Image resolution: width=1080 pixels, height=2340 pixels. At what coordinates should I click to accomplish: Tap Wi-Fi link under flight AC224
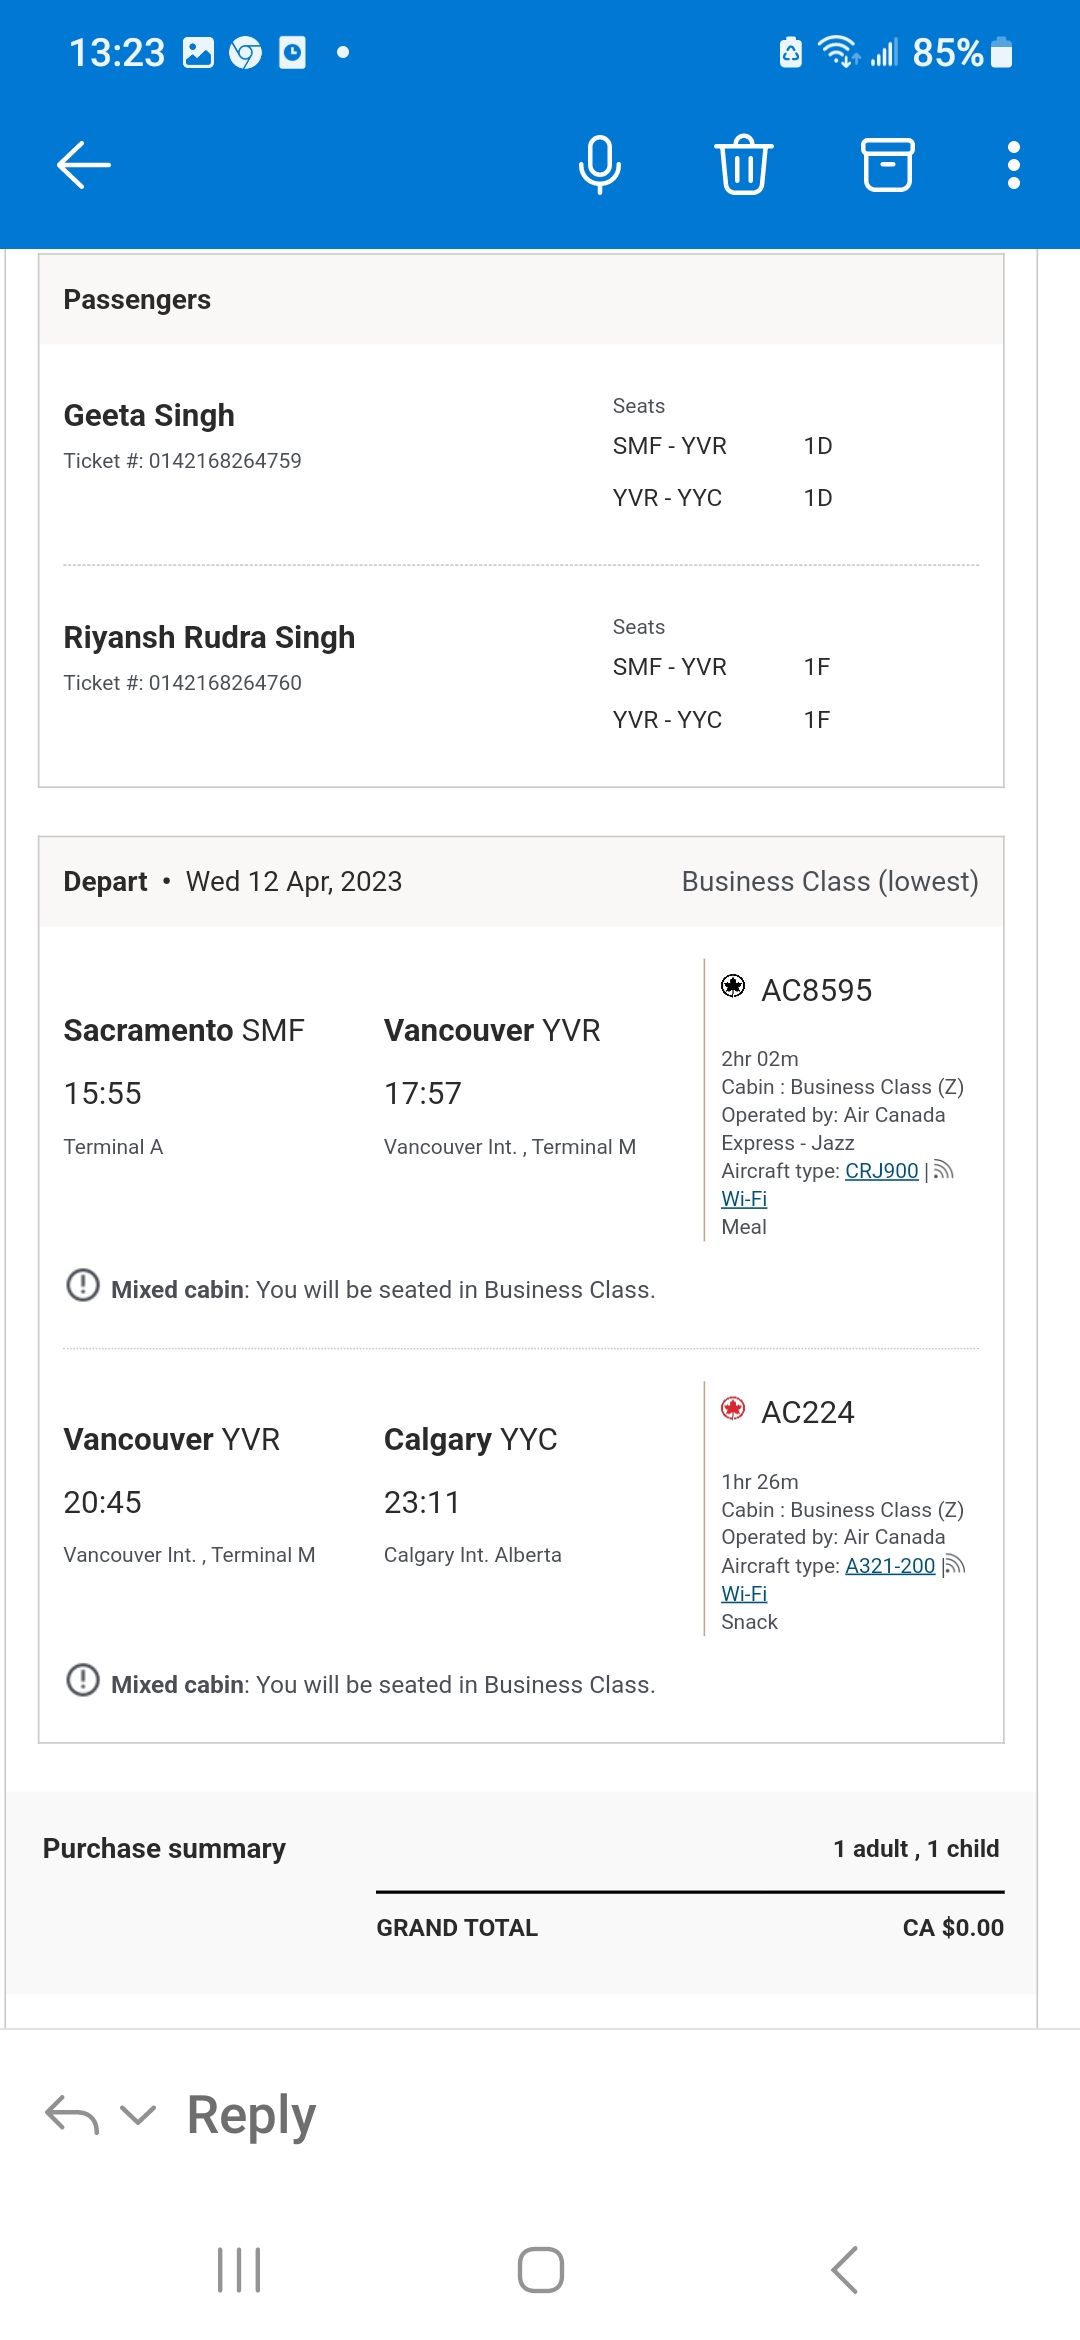[744, 1594]
